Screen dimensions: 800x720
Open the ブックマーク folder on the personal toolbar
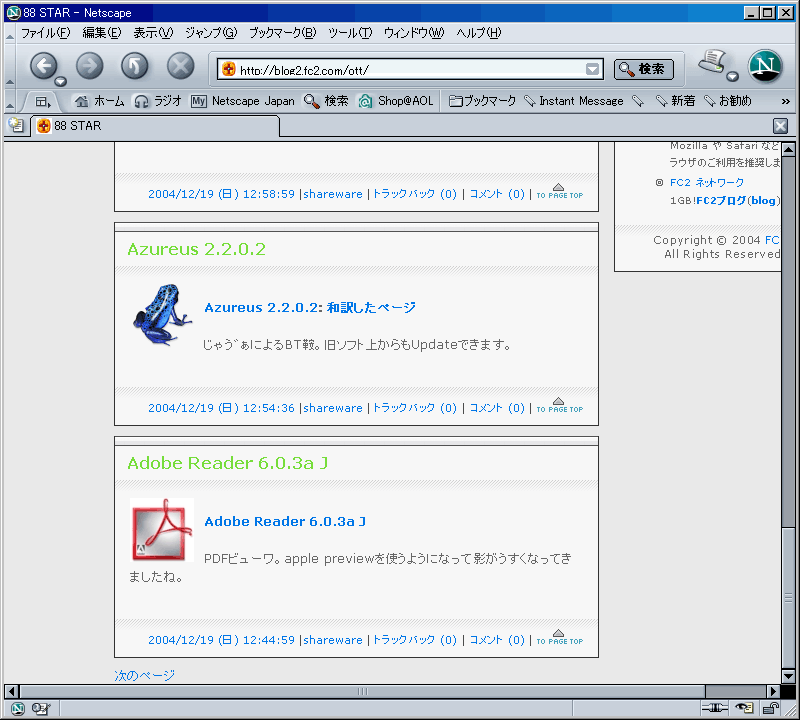pyautogui.click(x=482, y=101)
